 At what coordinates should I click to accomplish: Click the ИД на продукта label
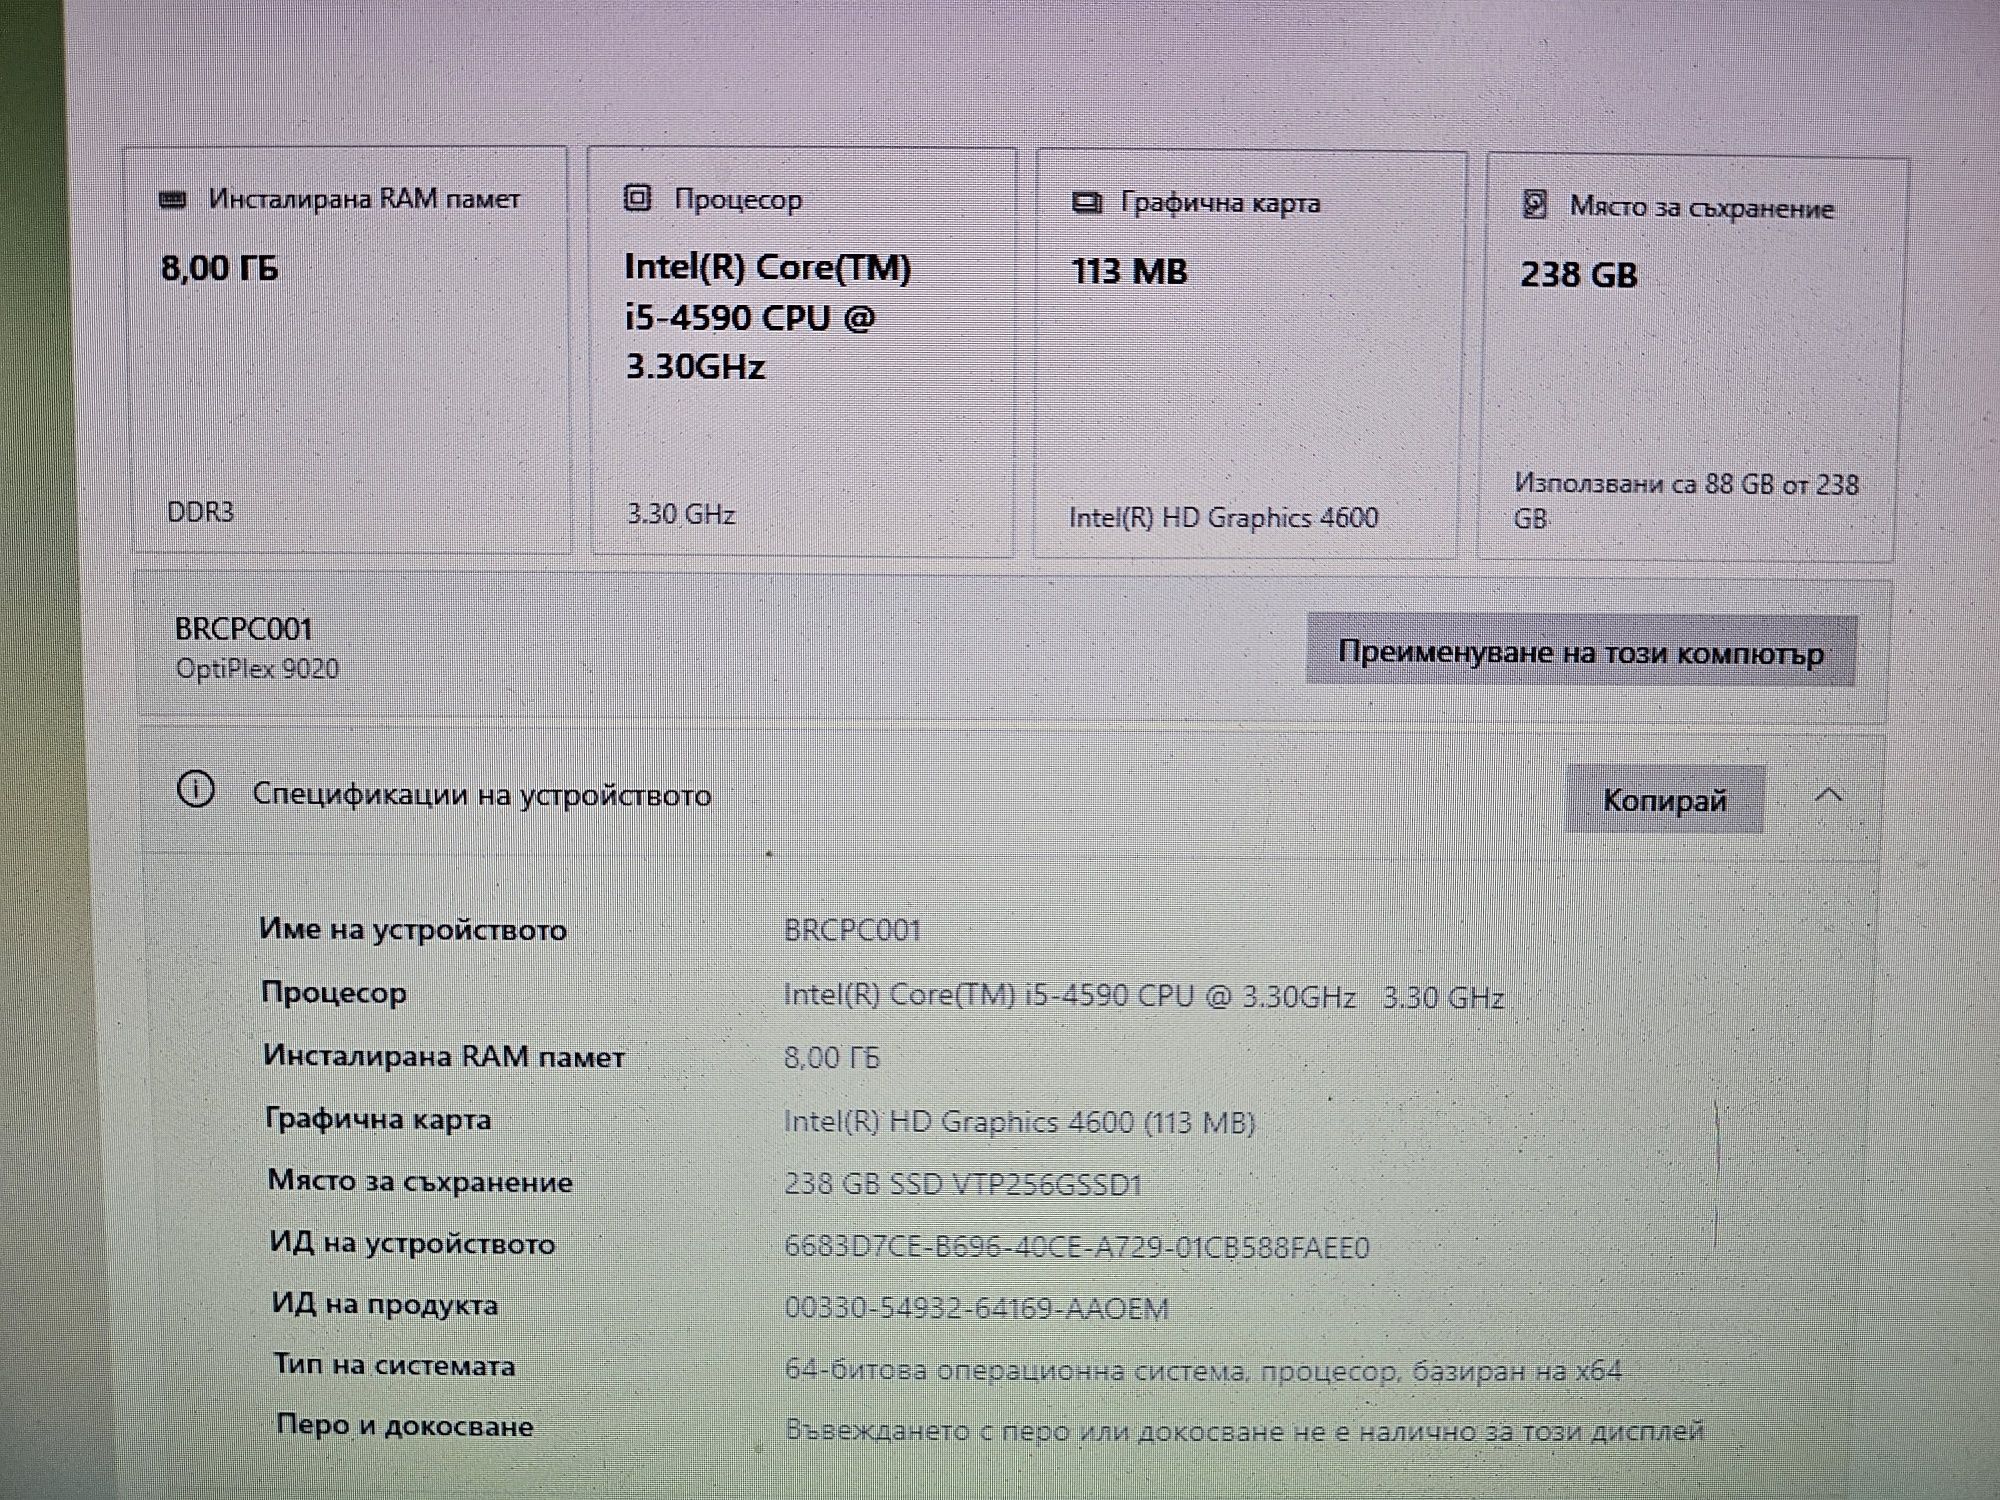tap(385, 1305)
